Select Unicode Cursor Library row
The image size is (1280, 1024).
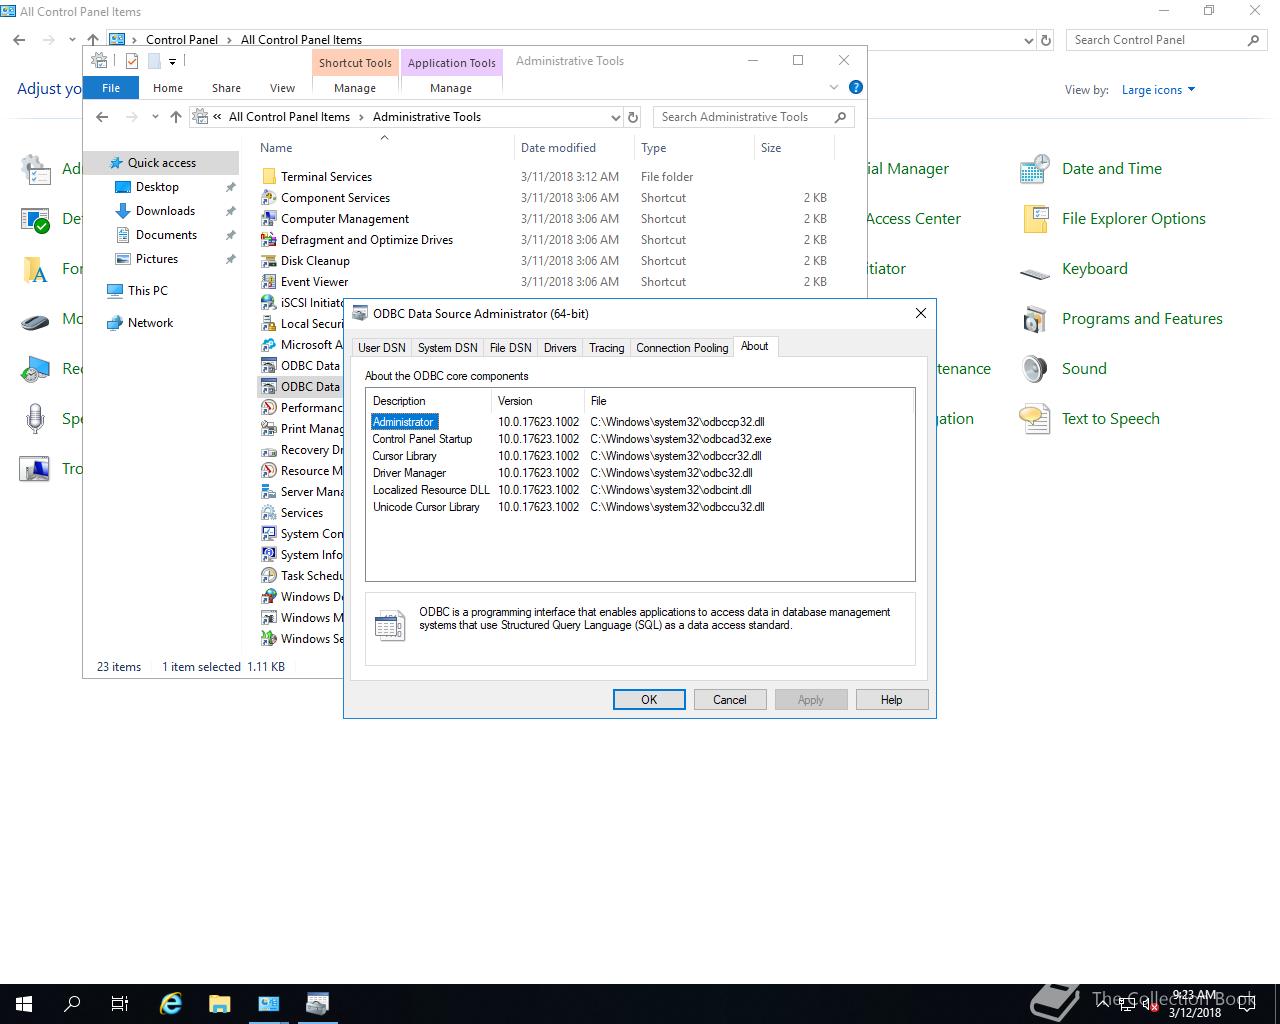tap(640, 507)
